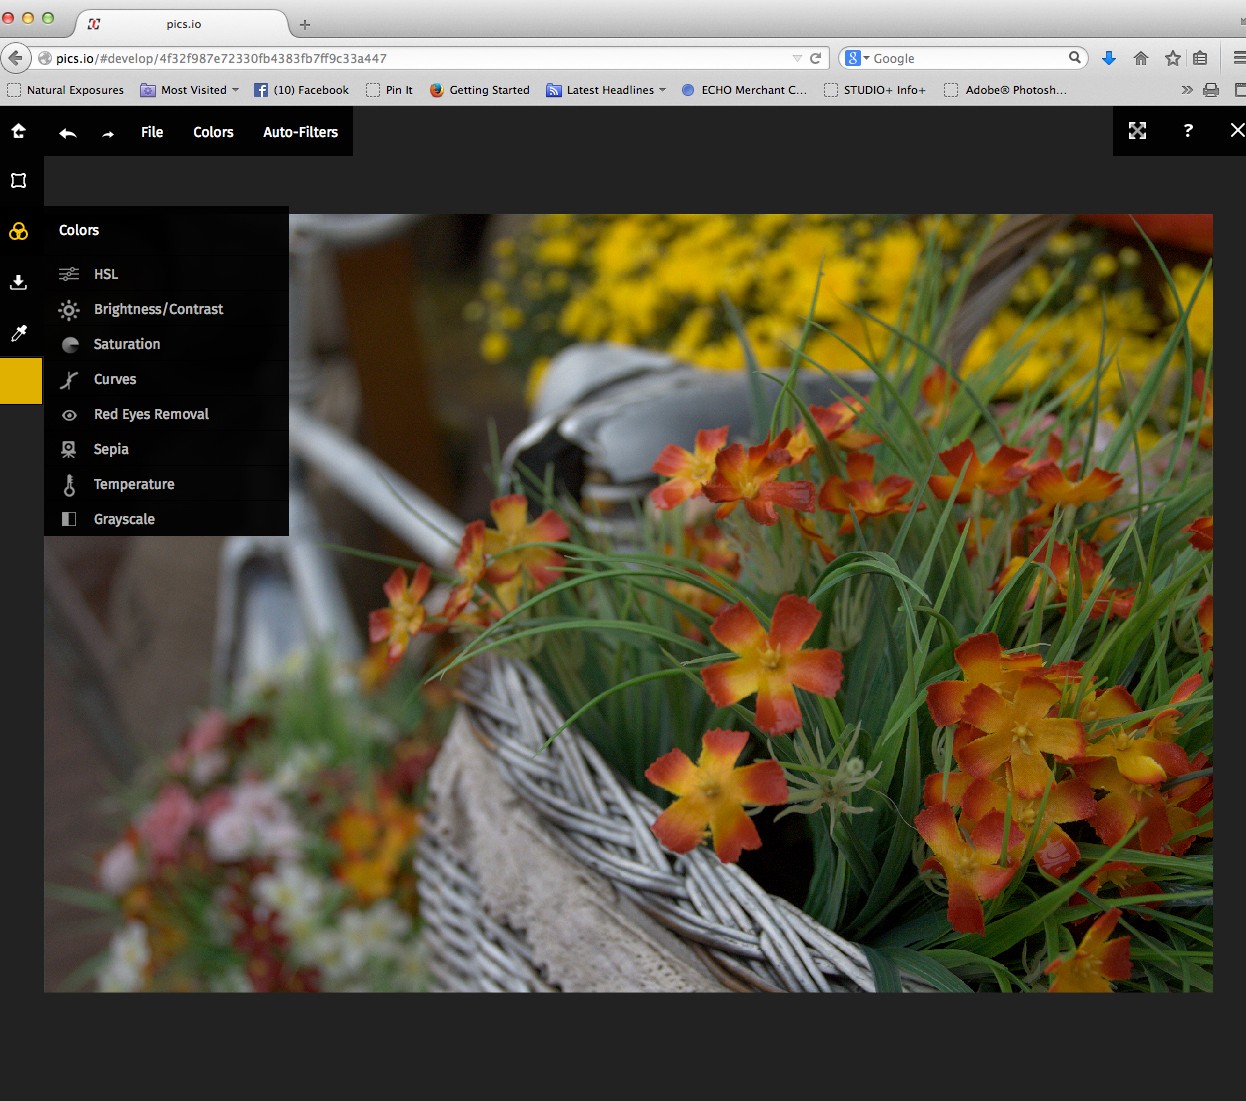Click the Saturation half-circle icon

(70, 345)
